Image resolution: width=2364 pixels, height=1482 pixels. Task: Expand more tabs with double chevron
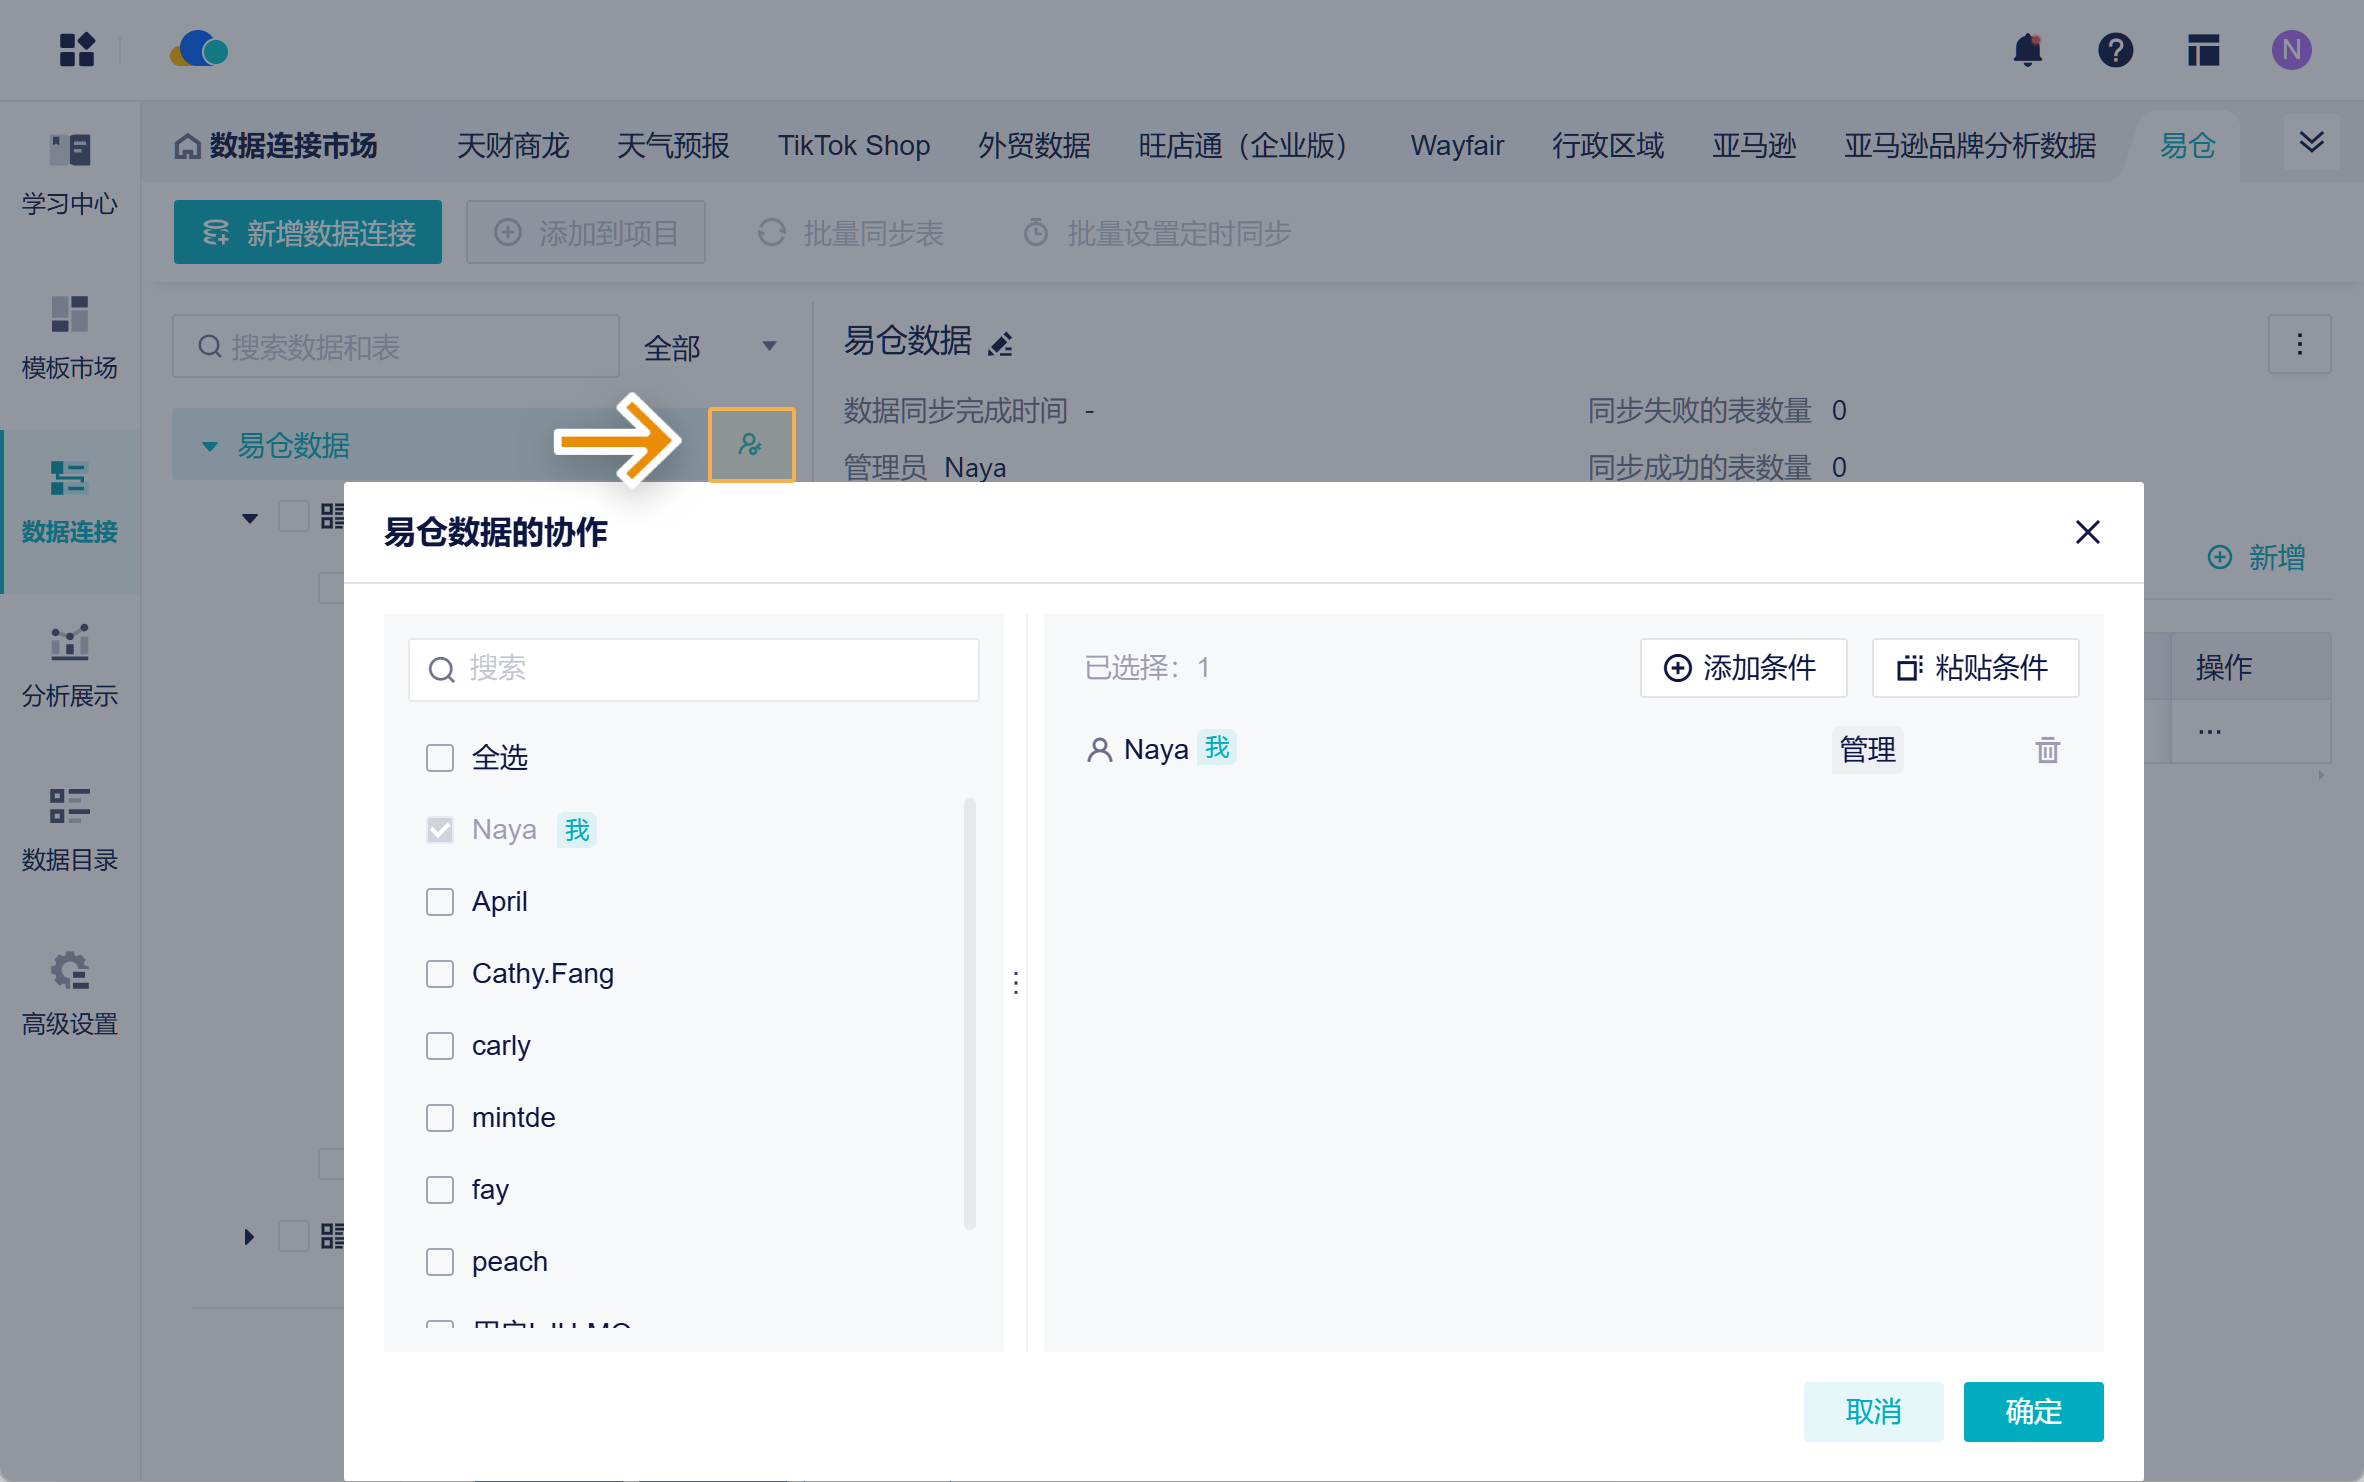(2312, 142)
